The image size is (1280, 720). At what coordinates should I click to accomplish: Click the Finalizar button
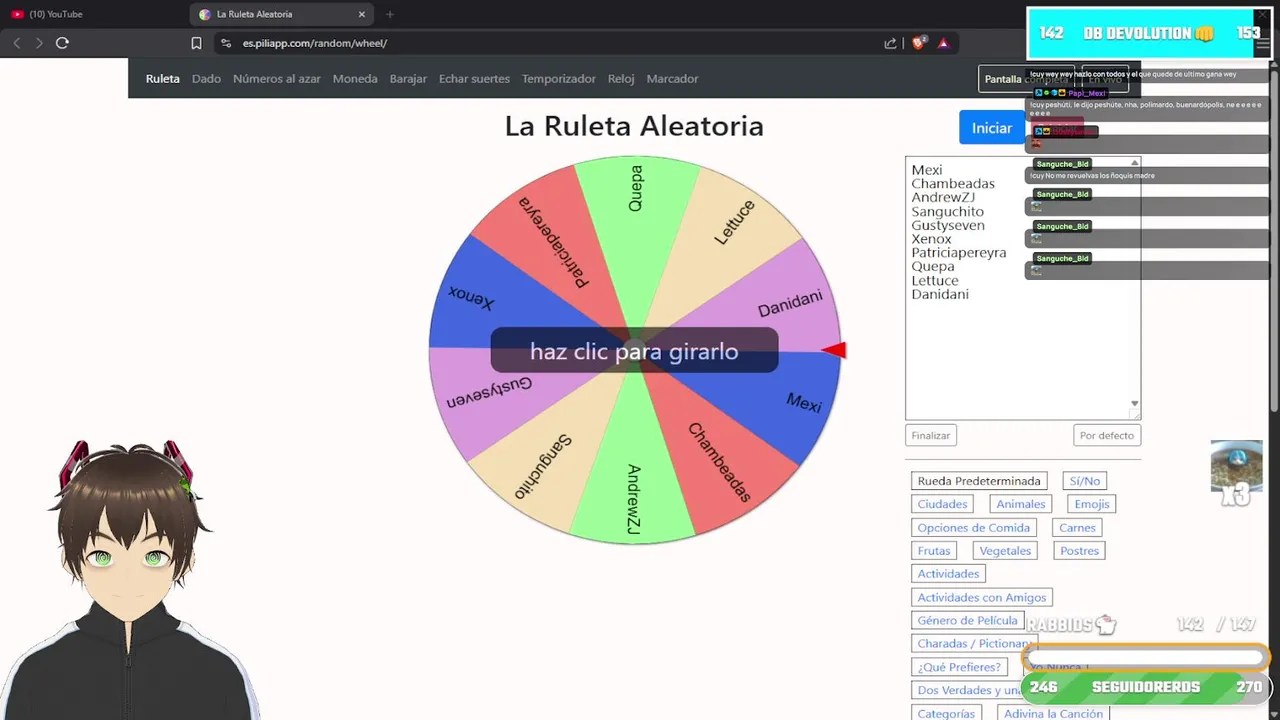[931, 435]
